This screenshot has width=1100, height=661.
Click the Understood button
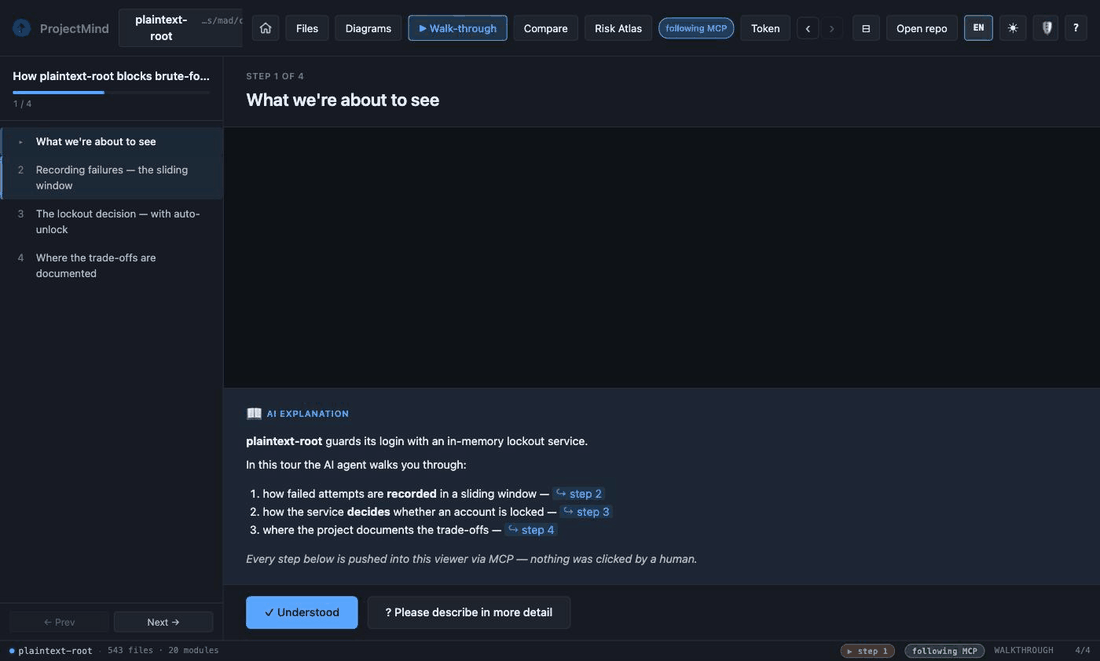[x=302, y=613]
